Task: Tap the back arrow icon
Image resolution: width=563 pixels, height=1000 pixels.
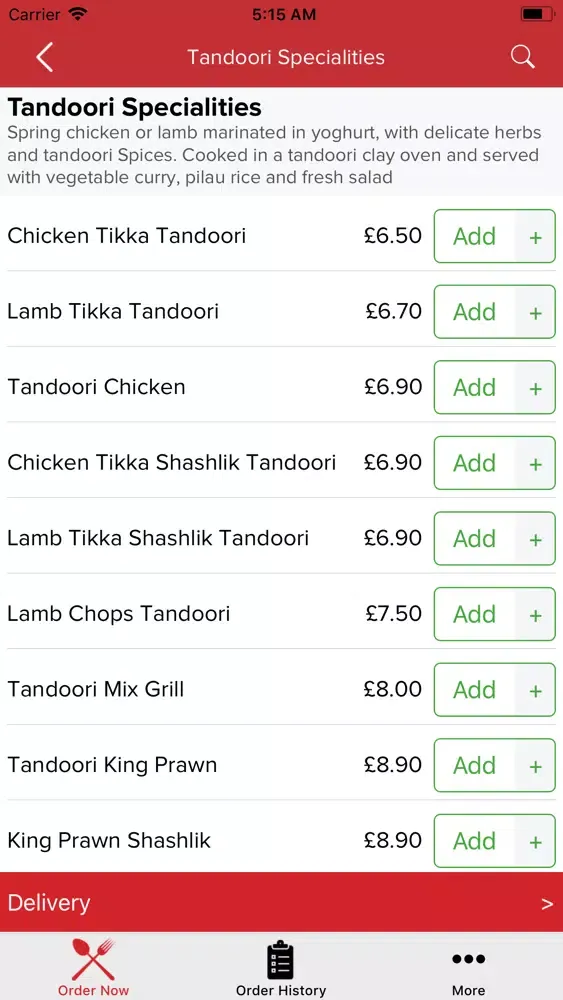Action: tap(45, 57)
